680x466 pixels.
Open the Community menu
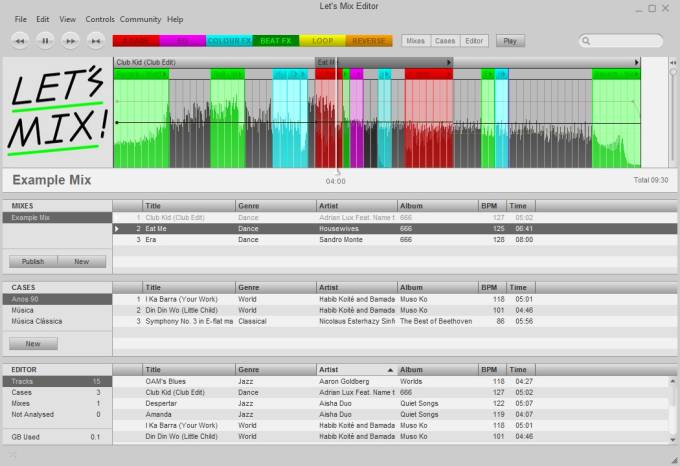point(140,19)
